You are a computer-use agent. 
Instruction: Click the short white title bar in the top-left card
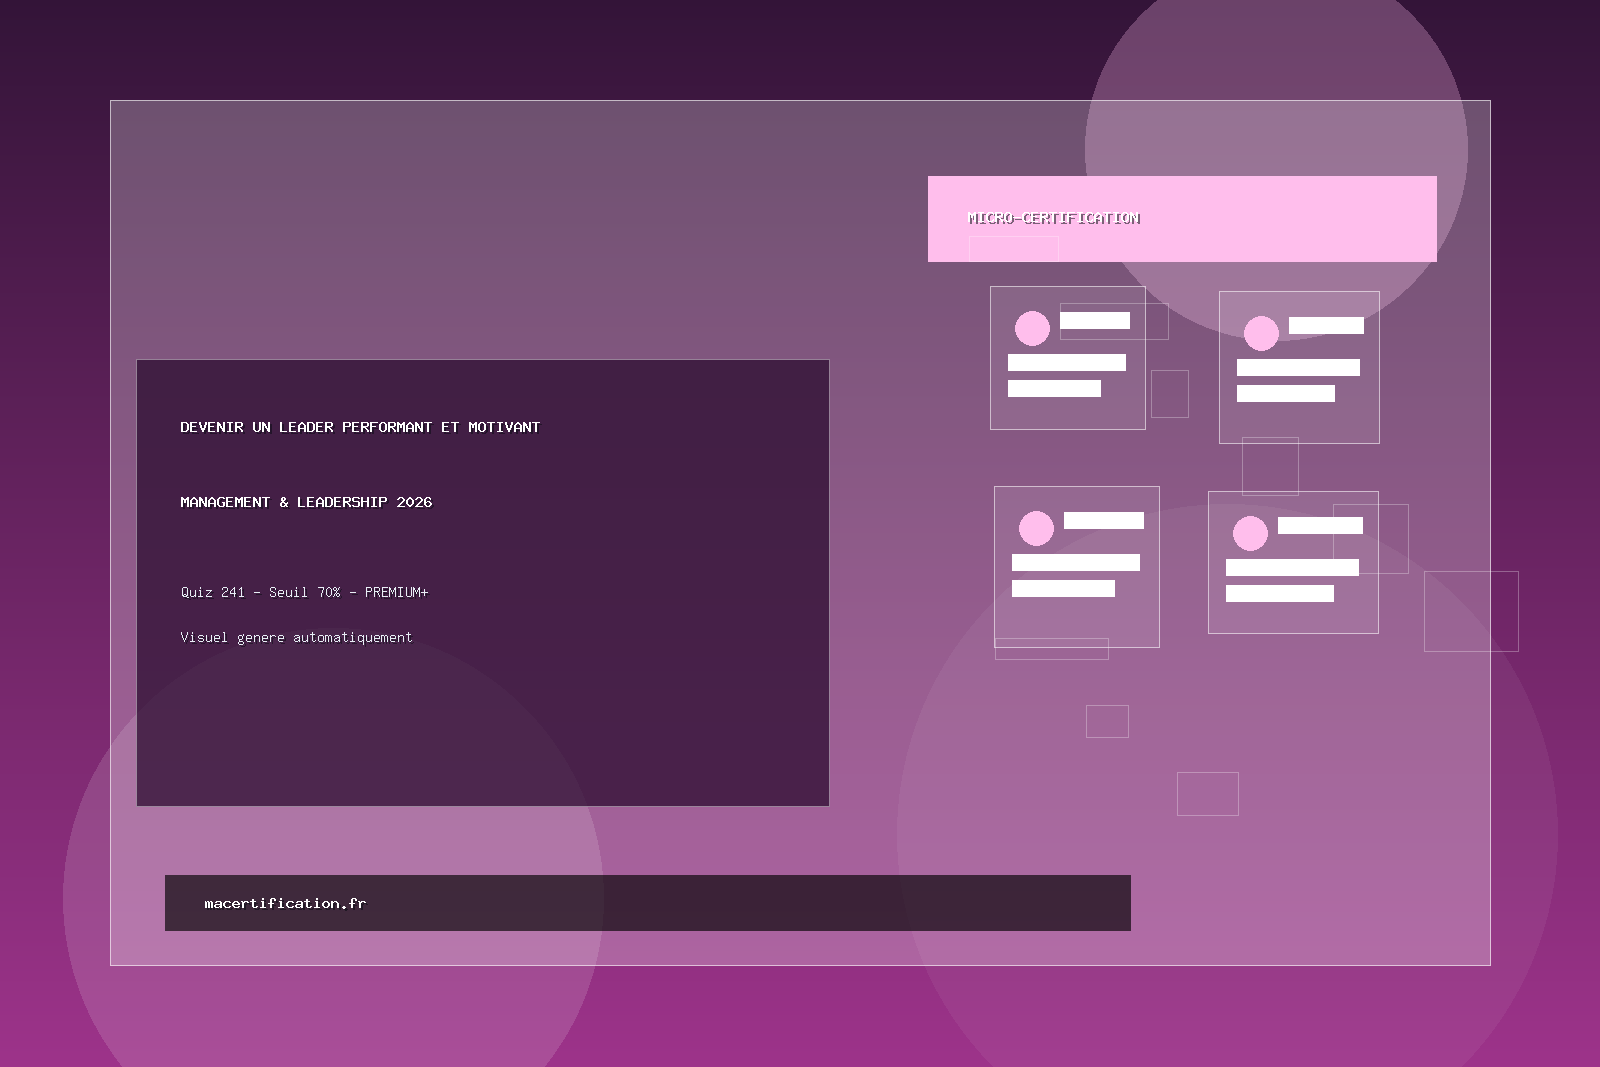(1094, 320)
